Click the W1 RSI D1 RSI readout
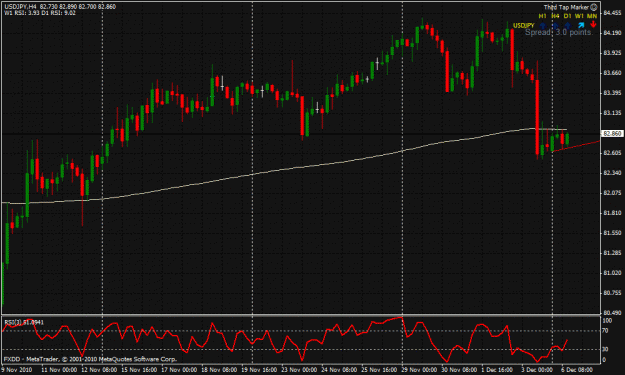This screenshot has height=375, width=625. [39, 13]
